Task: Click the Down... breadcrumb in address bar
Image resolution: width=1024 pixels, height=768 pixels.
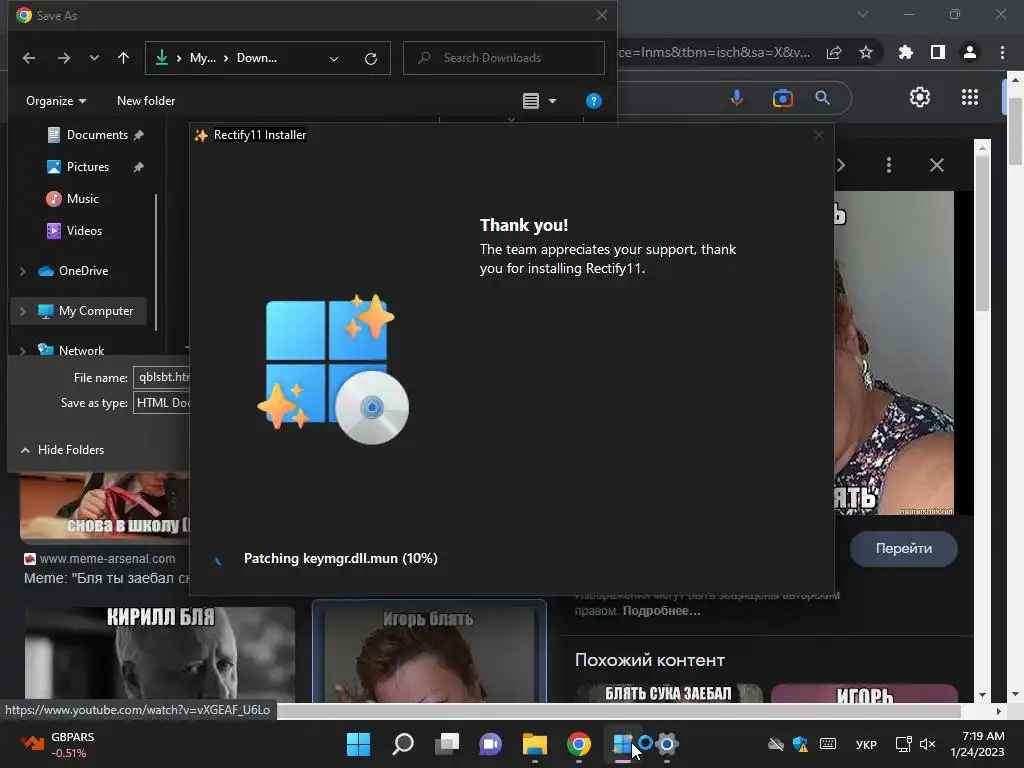Action: point(257,58)
